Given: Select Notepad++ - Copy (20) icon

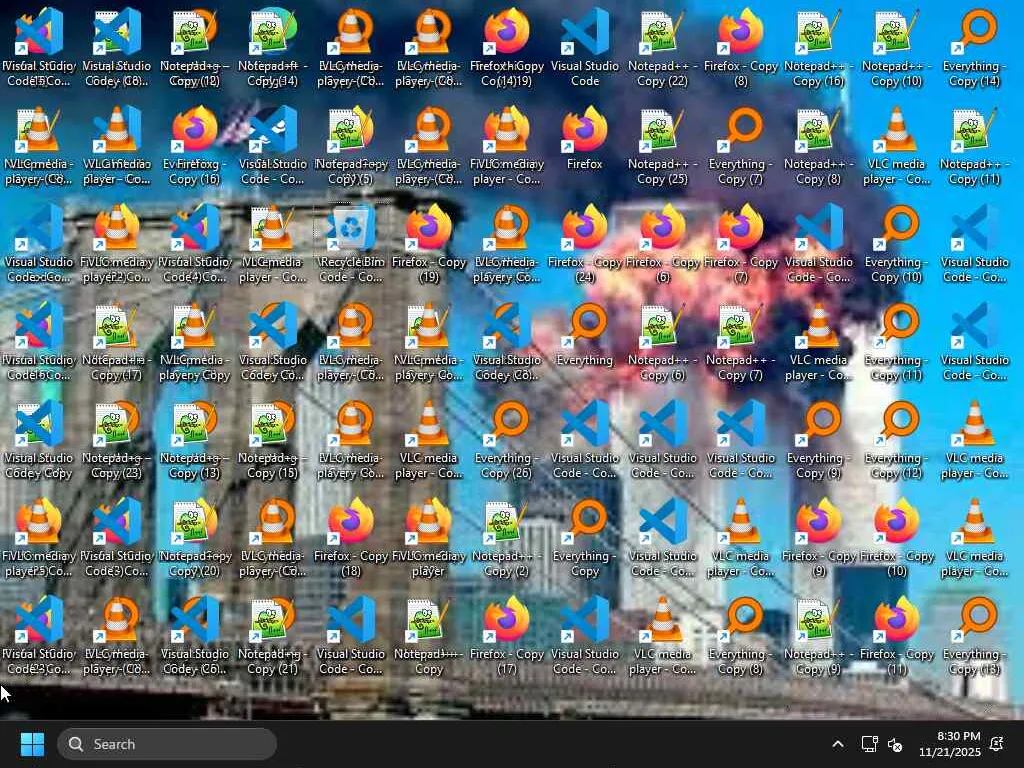Looking at the screenshot, I should coord(195,537).
